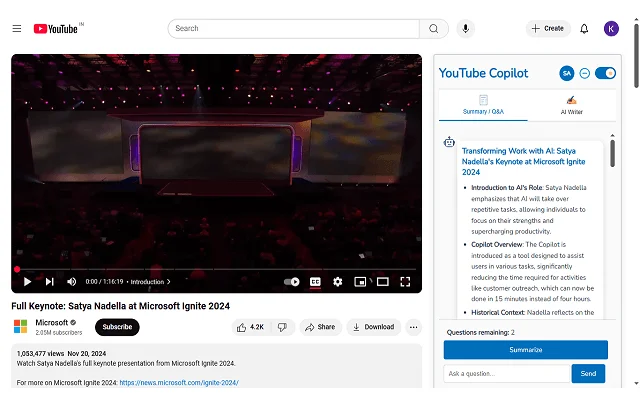The image size is (640, 415).
Task: Toggle closed captions on the video
Action: click(315, 282)
